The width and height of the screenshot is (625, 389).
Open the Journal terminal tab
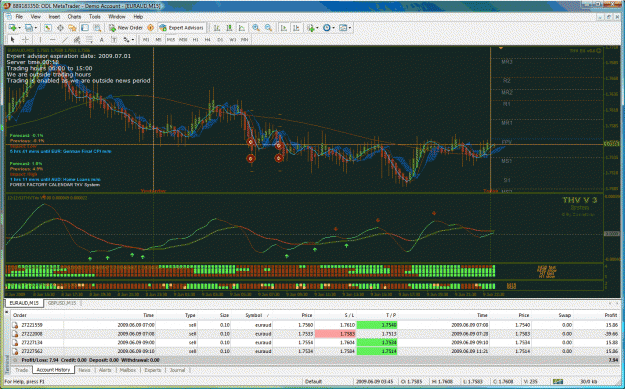pyautogui.click(x=177, y=370)
